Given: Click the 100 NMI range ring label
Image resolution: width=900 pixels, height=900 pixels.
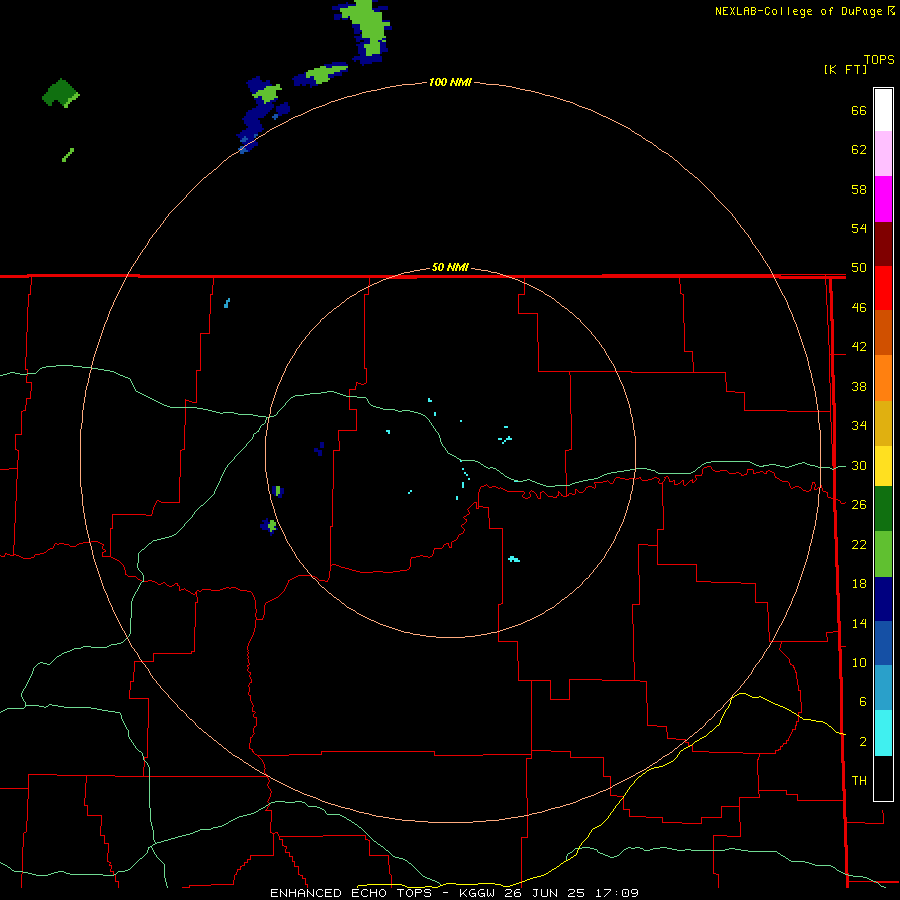Looking at the screenshot, I should tap(450, 82).
